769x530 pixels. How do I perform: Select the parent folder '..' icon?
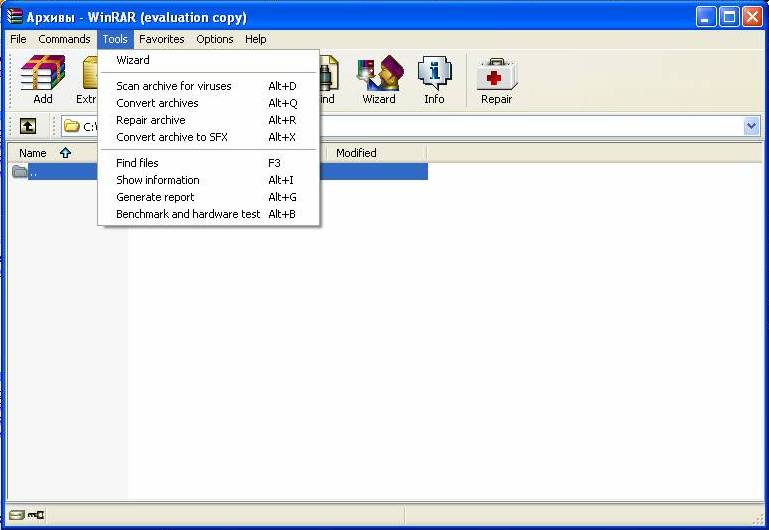click(x=20, y=171)
